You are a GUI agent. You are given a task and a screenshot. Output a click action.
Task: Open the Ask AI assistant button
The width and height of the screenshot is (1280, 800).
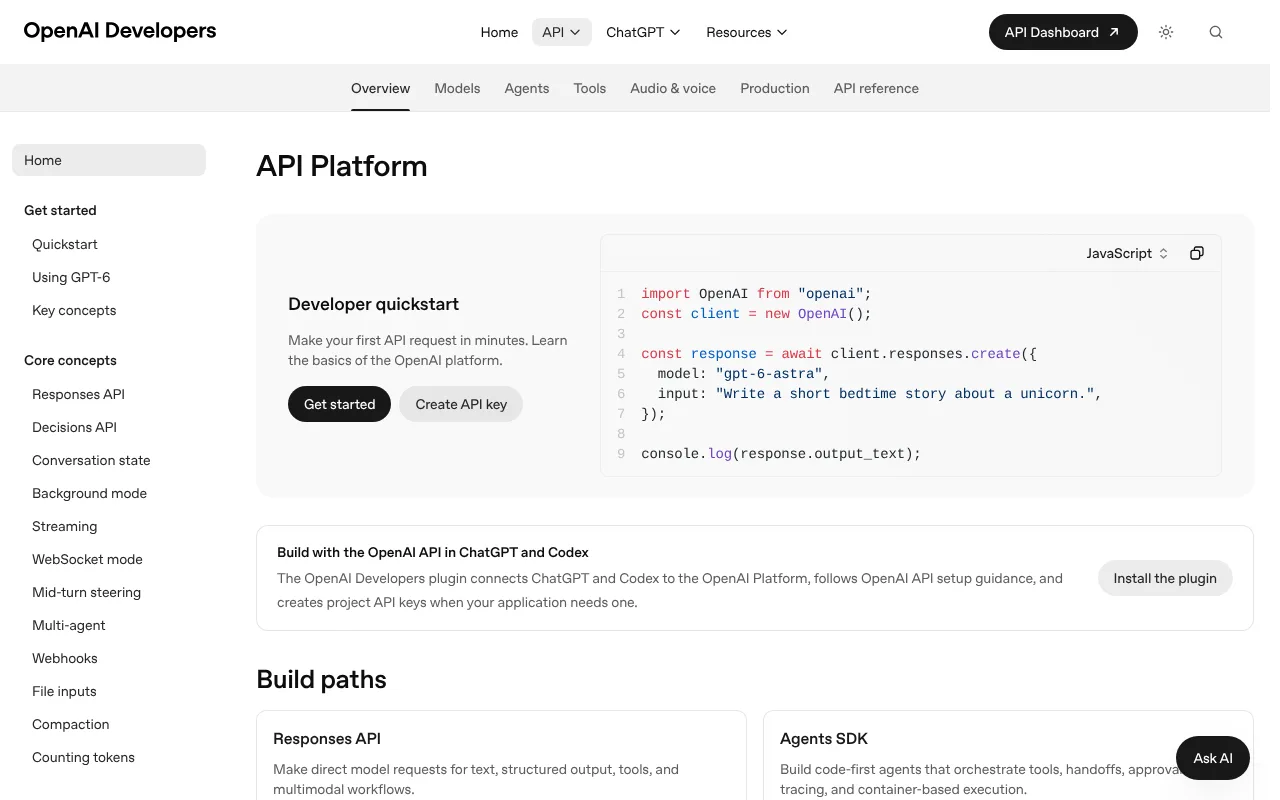1213,758
